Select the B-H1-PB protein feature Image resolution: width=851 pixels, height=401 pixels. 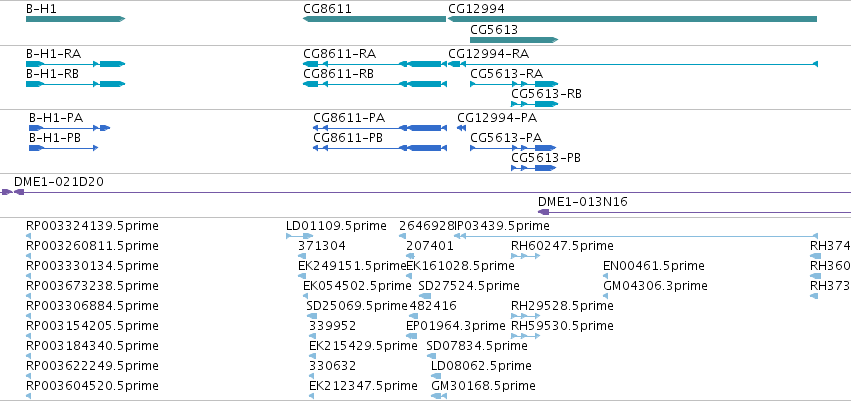(63, 148)
